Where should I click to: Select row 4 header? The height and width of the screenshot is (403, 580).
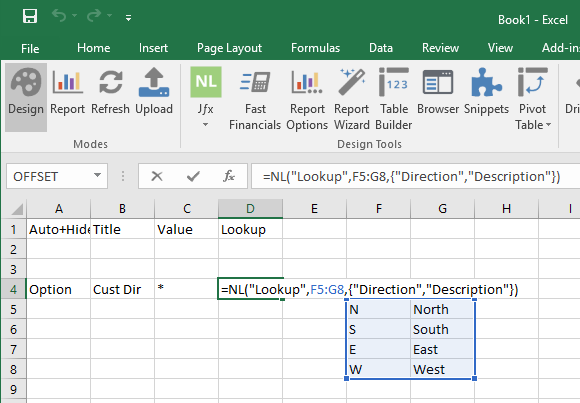pyautogui.click(x=13, y=289)
